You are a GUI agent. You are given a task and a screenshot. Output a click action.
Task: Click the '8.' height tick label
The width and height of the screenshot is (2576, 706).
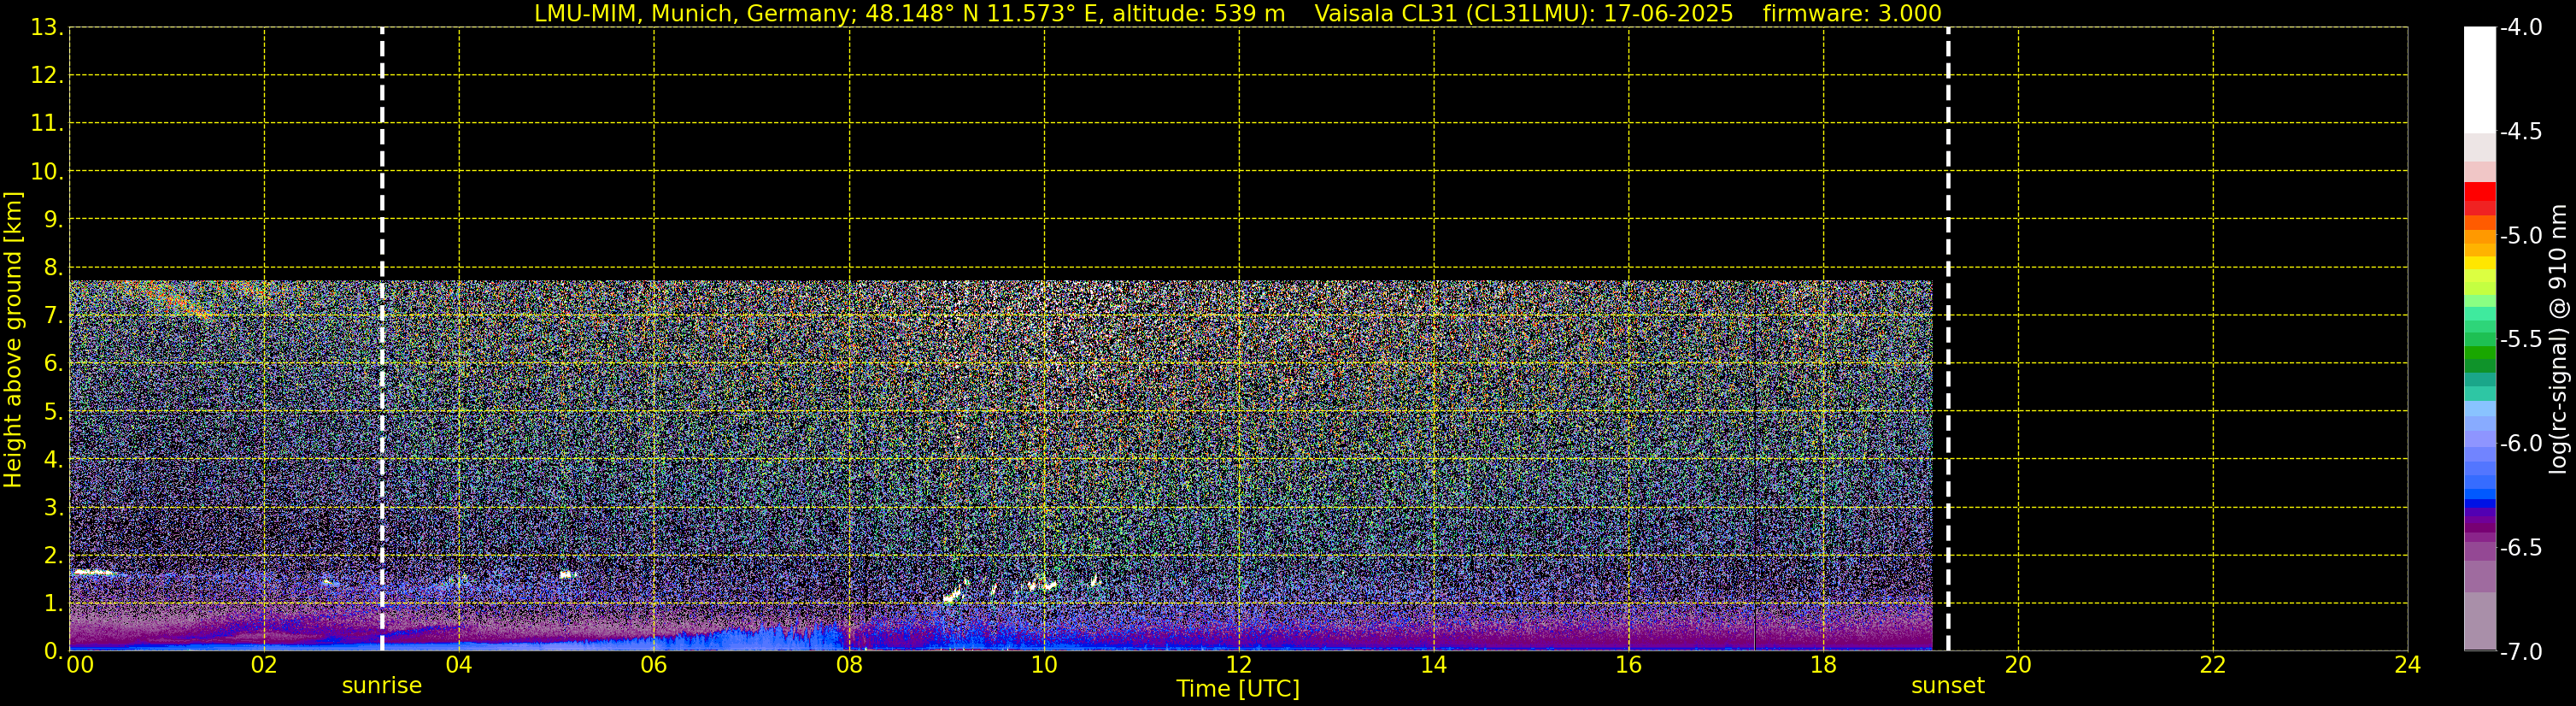[53, 268]
